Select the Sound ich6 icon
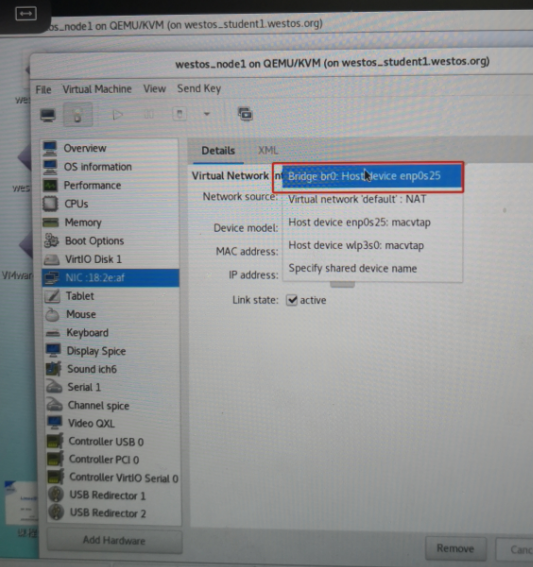This screenshot has height=567, width=533. (54, 369)
